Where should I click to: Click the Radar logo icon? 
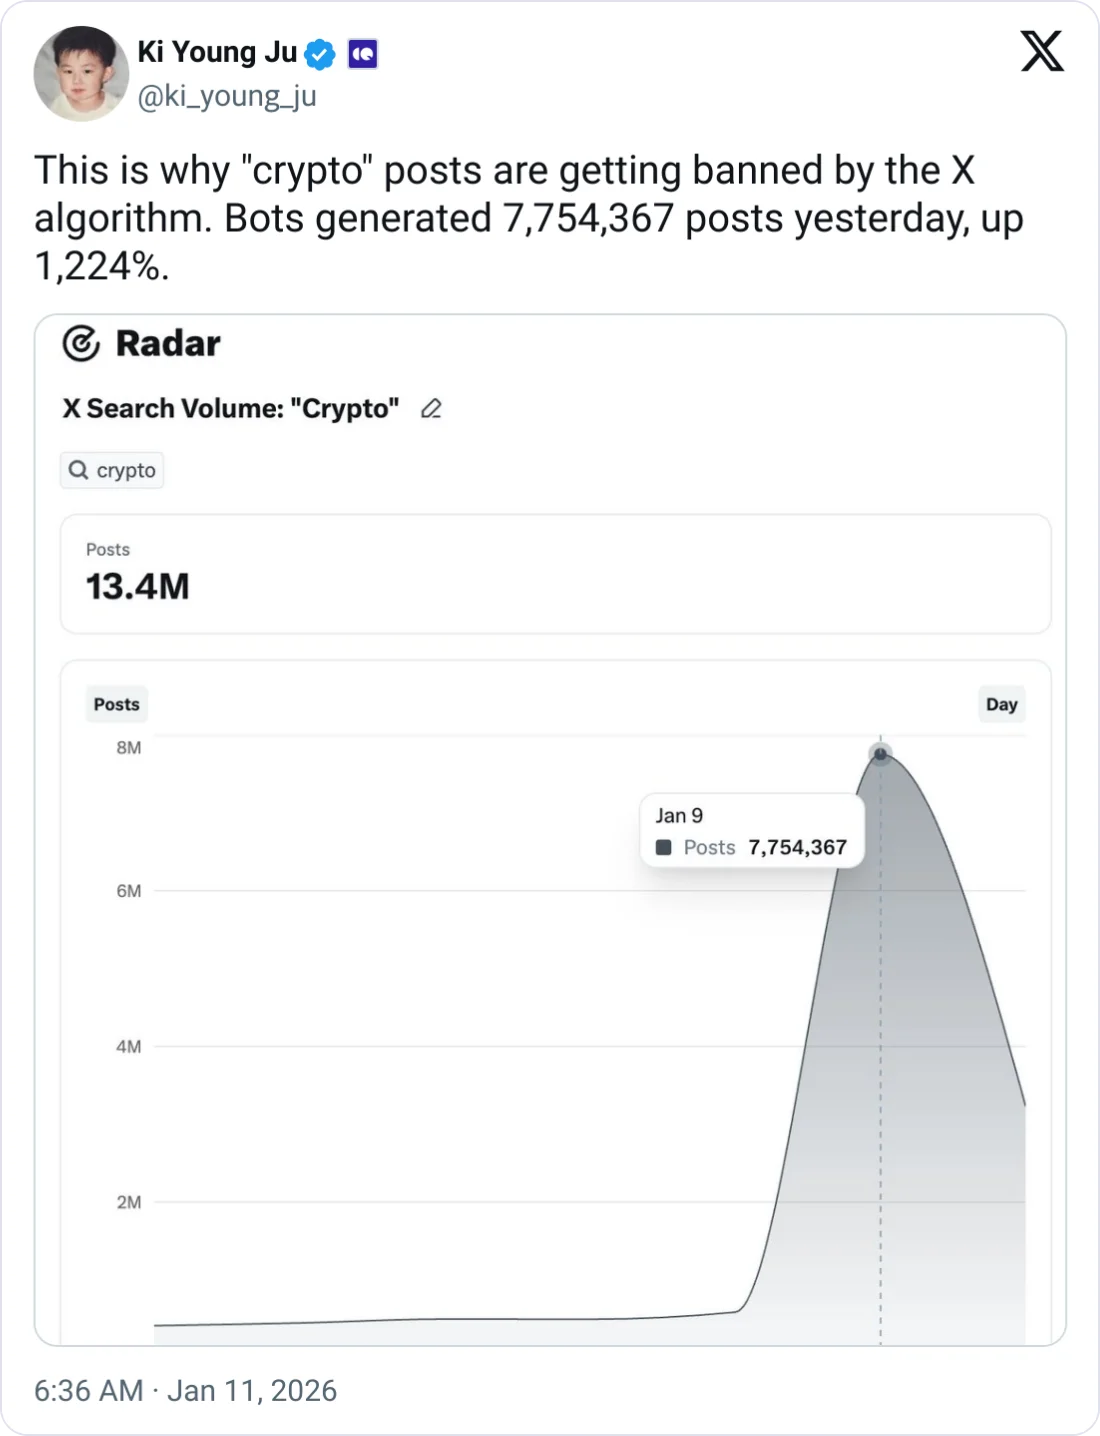point(81,344)
